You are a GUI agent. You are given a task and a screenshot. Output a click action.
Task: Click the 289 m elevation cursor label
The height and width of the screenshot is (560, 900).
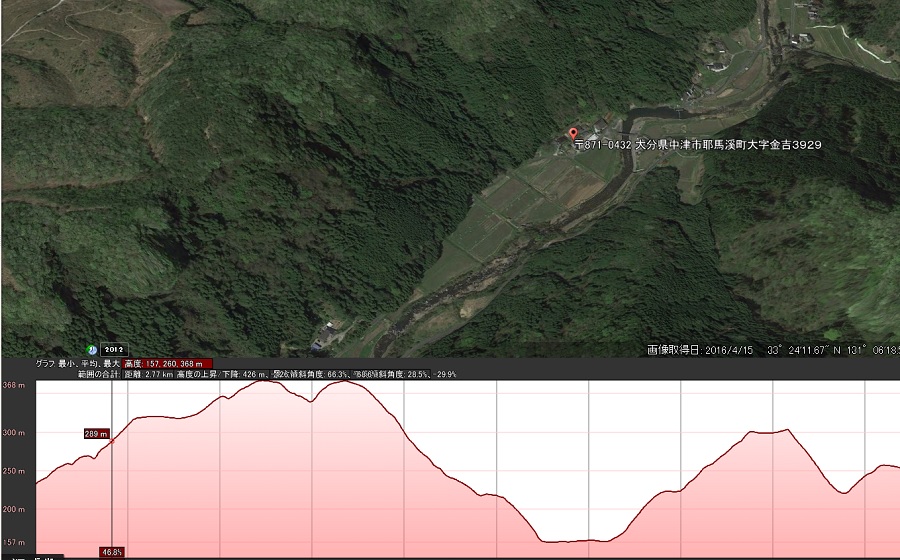(96, 434)
